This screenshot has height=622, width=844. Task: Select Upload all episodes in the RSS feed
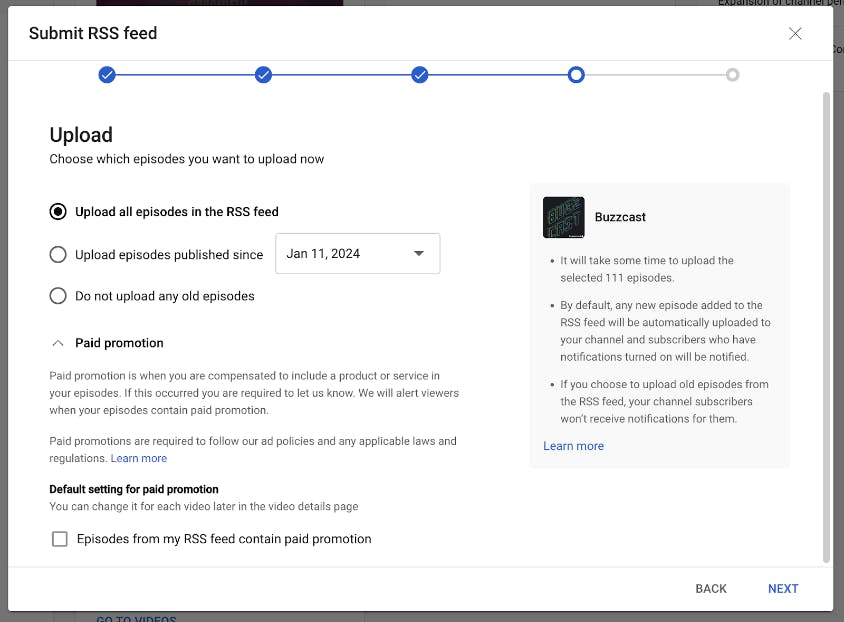click(58, 211)
